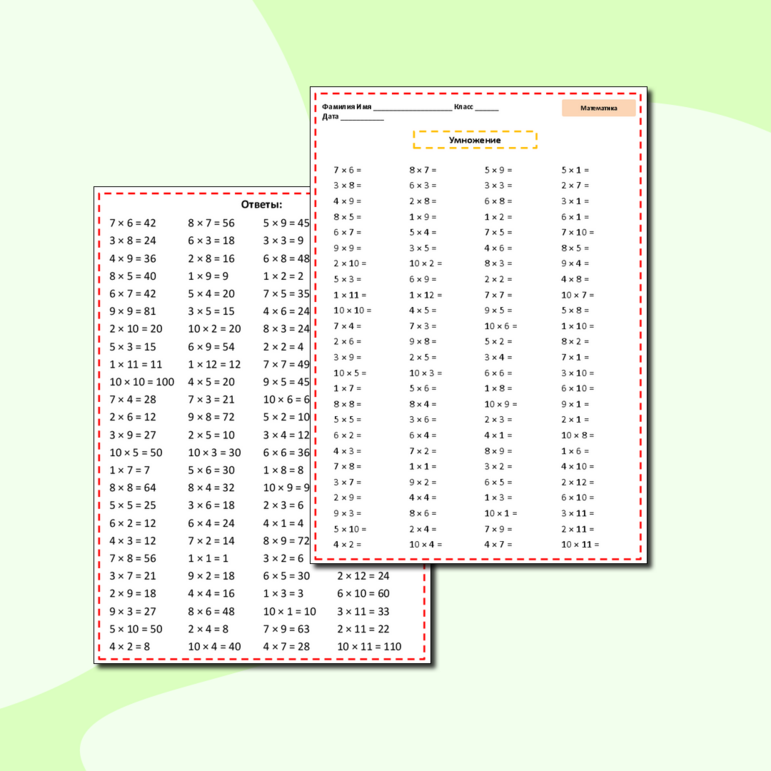This screenshot has width=771, height=771.
Task: Click the Фамилия Имя blank line
Action: pyautogui.click(x=412, y=107)
